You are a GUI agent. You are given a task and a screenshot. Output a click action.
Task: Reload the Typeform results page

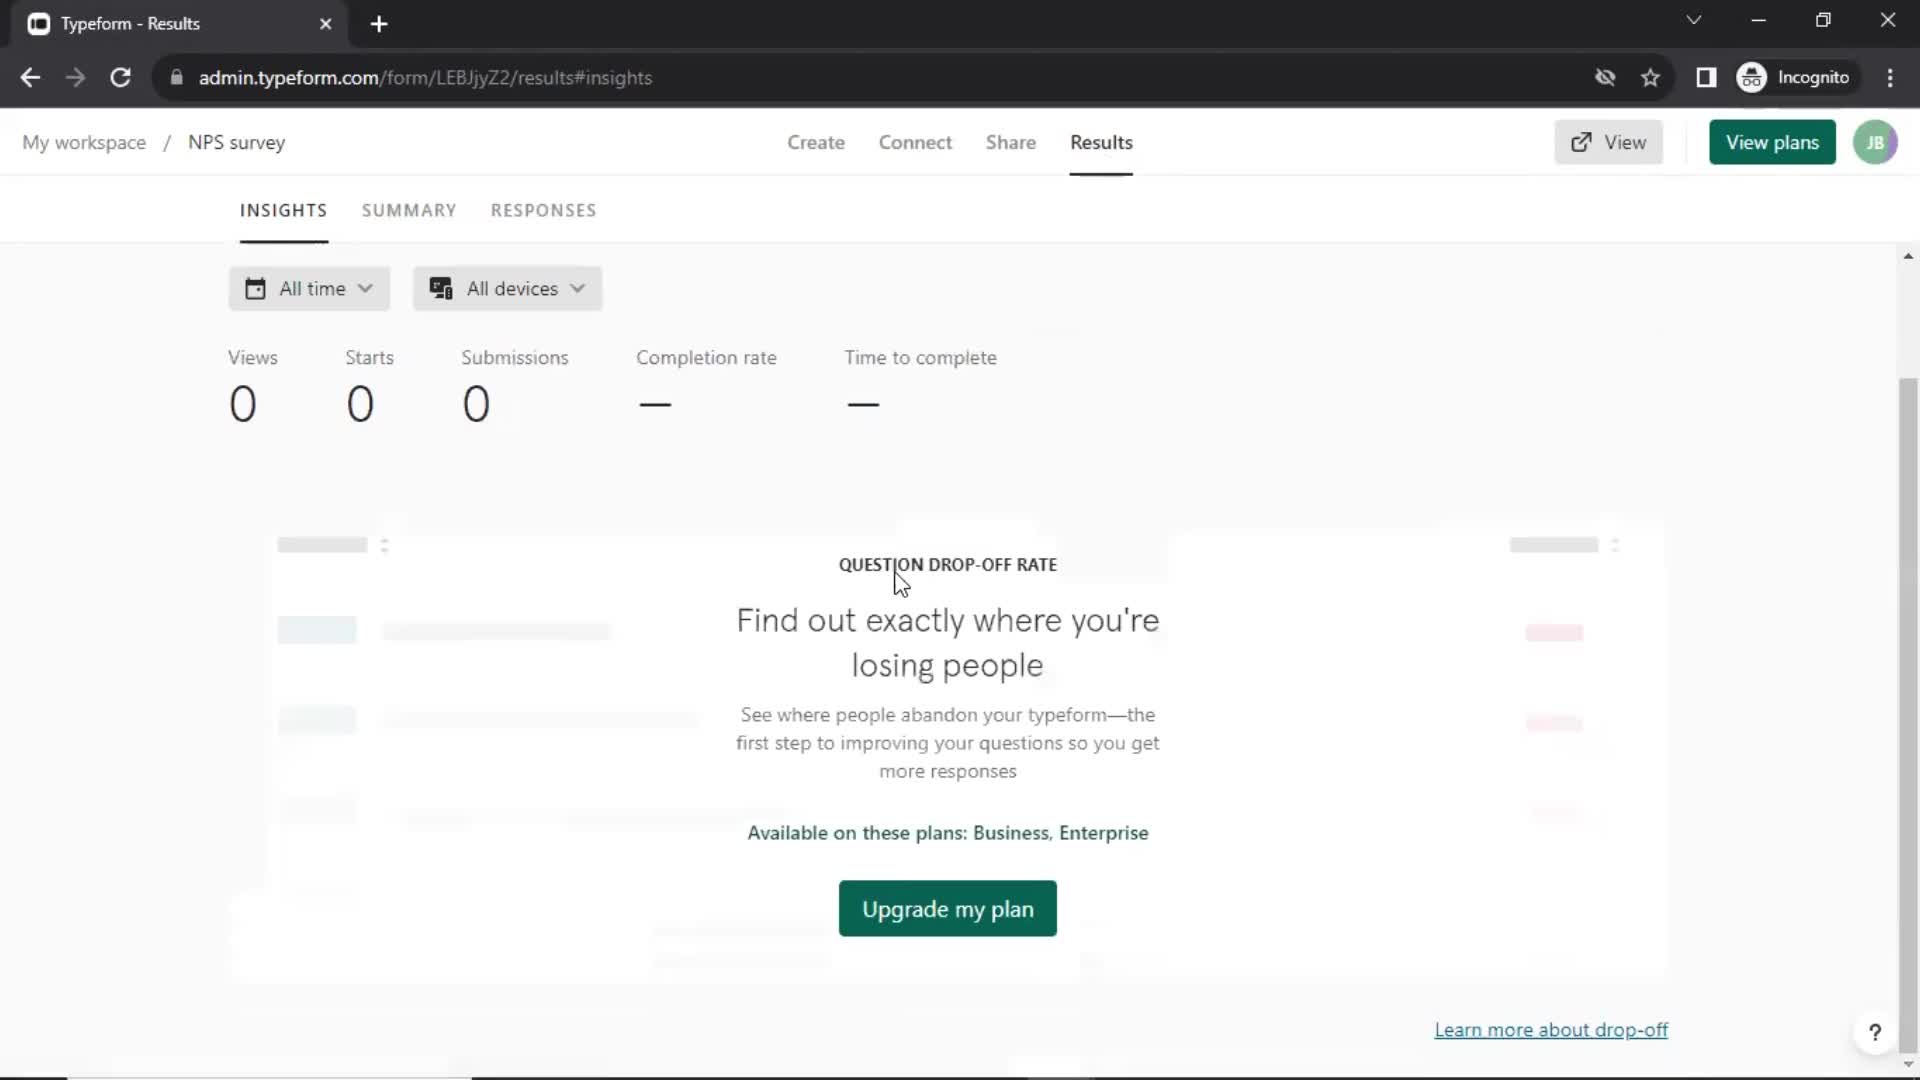tap(120, 77)
